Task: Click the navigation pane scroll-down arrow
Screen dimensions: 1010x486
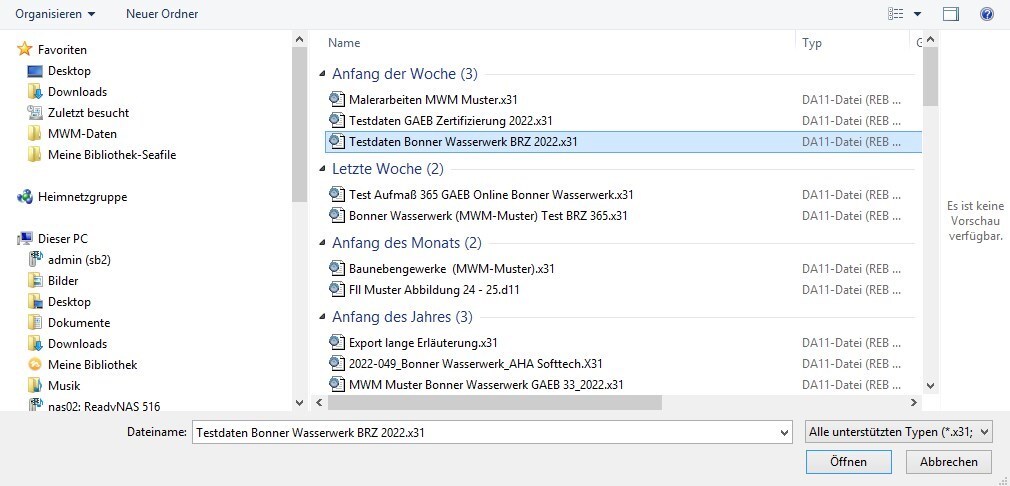Action: point(299,402)
